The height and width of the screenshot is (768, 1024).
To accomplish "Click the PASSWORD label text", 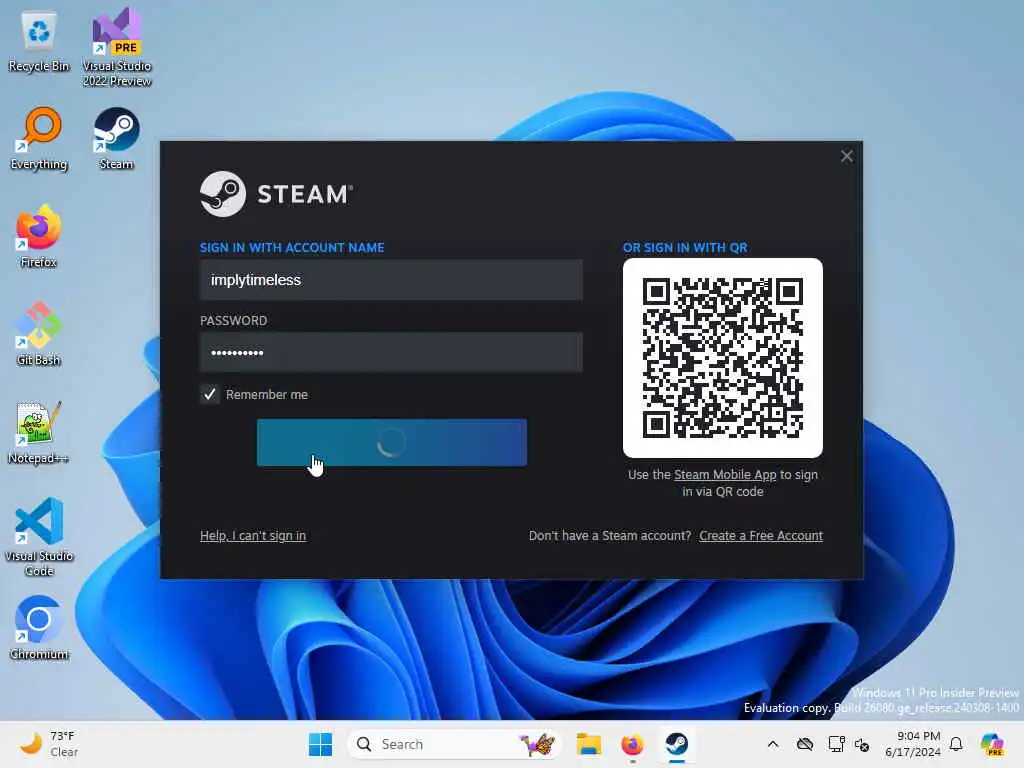I will 233,321.
